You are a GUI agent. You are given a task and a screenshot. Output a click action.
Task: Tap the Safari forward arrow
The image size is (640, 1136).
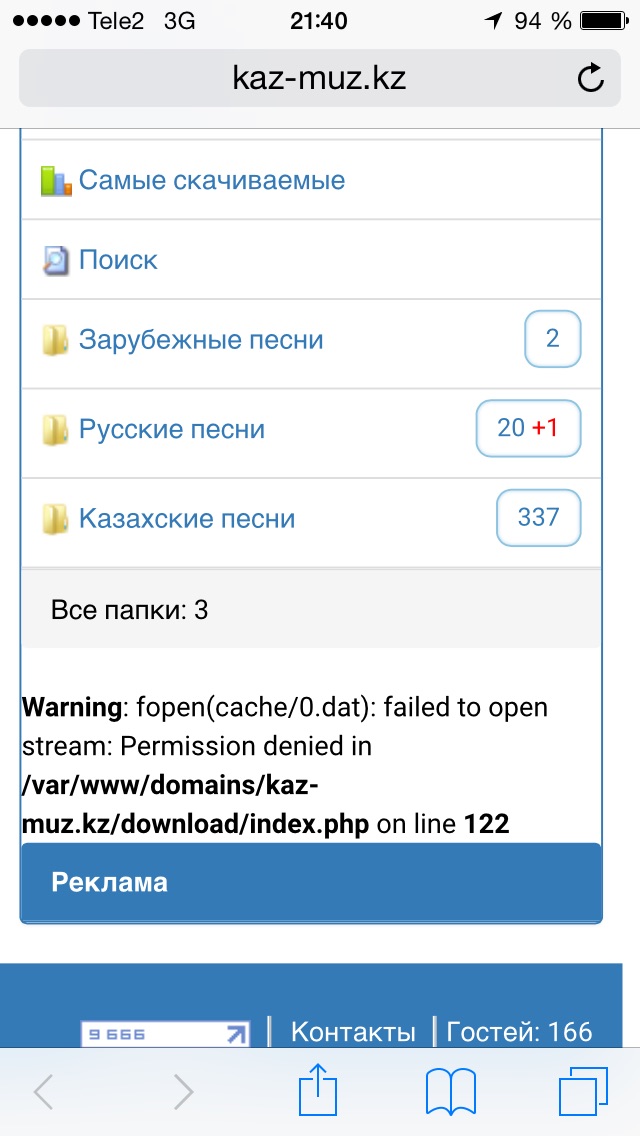[183, 1091]
